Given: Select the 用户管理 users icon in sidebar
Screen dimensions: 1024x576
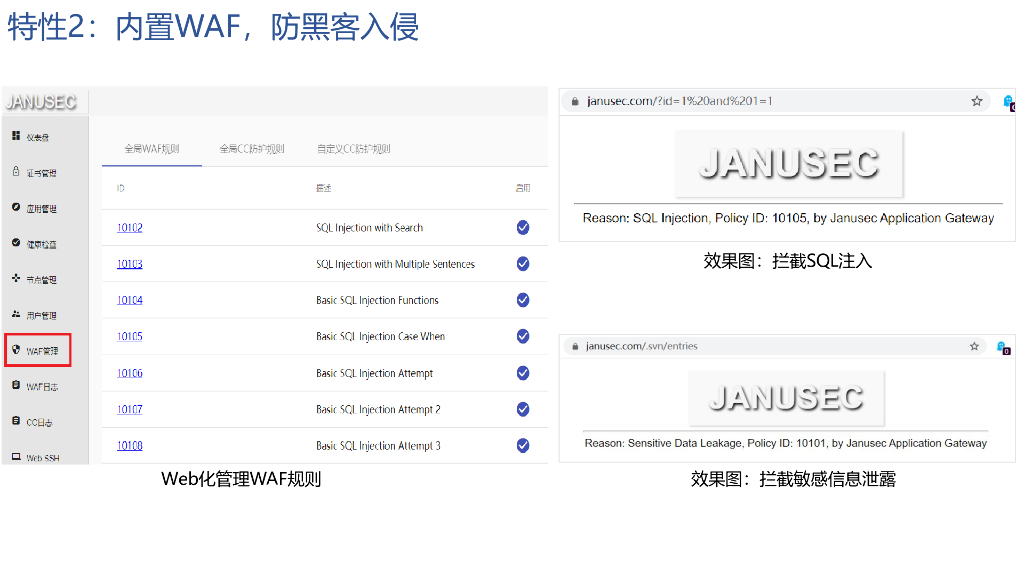Looking at the screenshot, I should click(16, 314).
